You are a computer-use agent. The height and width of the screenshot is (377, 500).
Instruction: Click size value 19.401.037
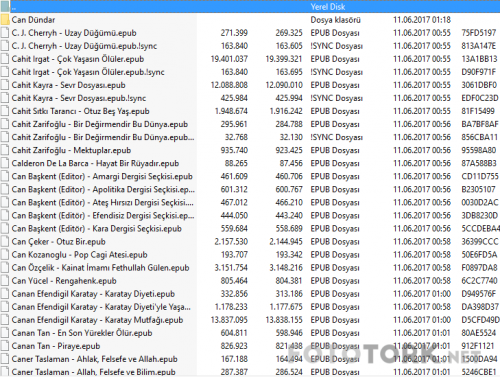tap(229, 59)
